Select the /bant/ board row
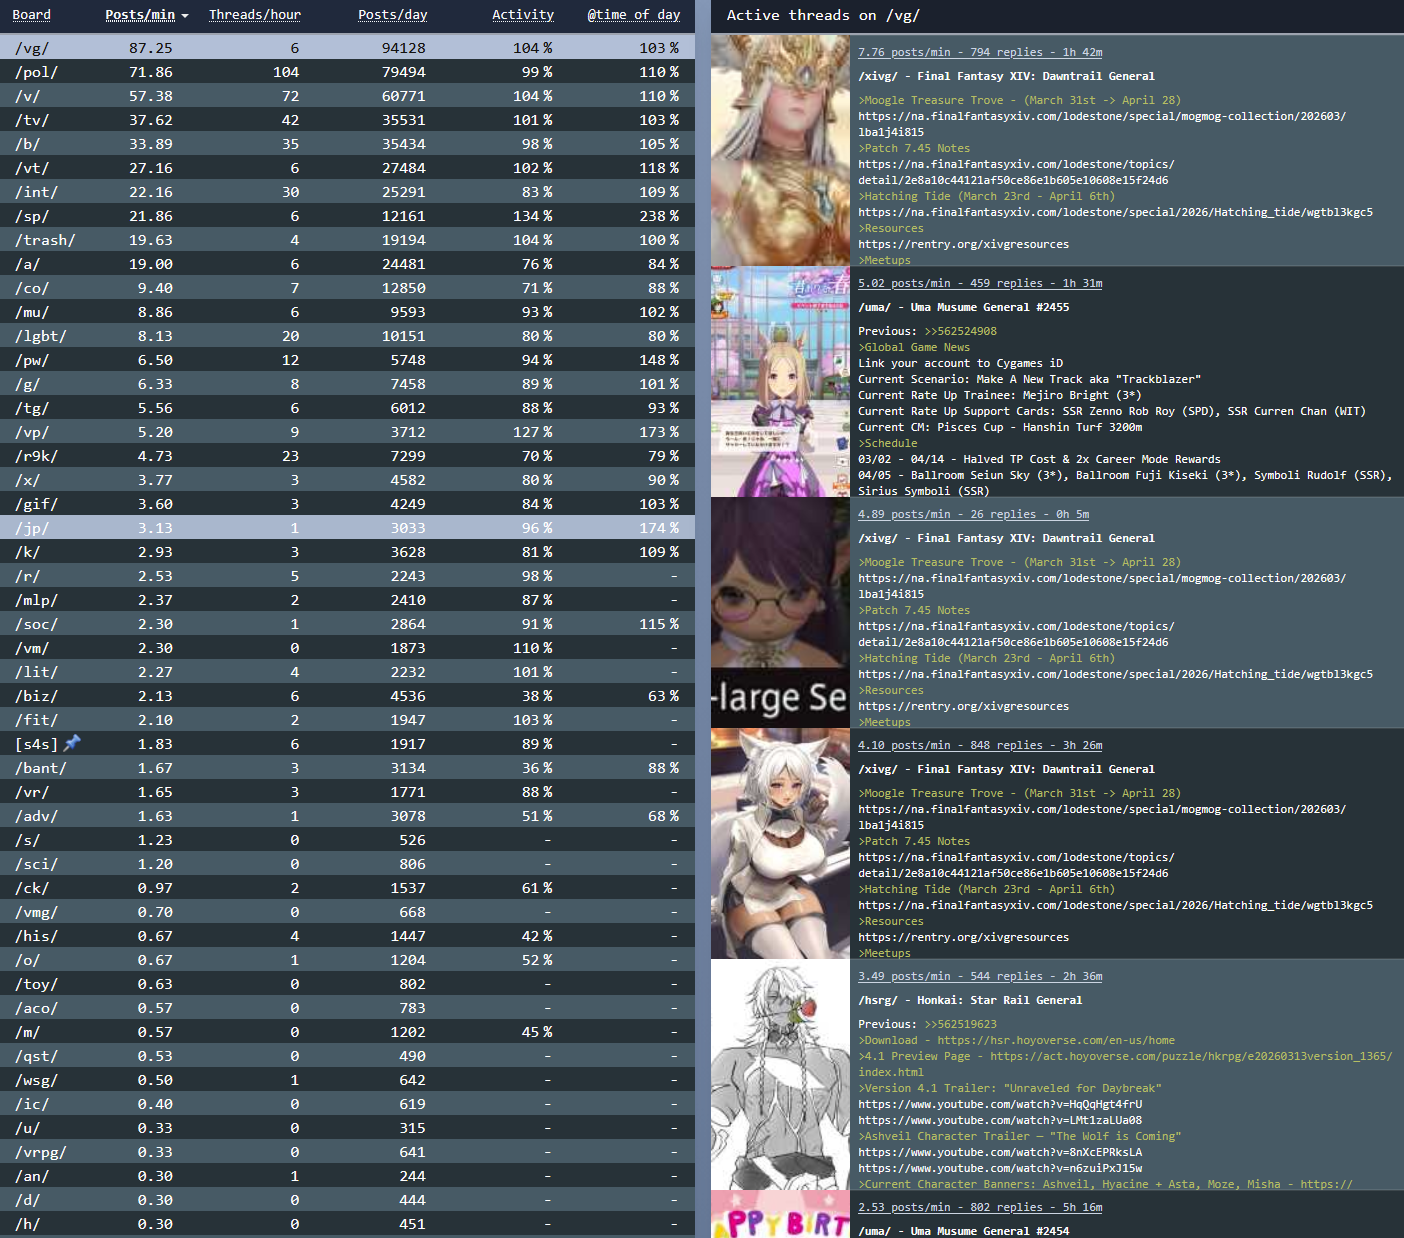 coord(347,768)
